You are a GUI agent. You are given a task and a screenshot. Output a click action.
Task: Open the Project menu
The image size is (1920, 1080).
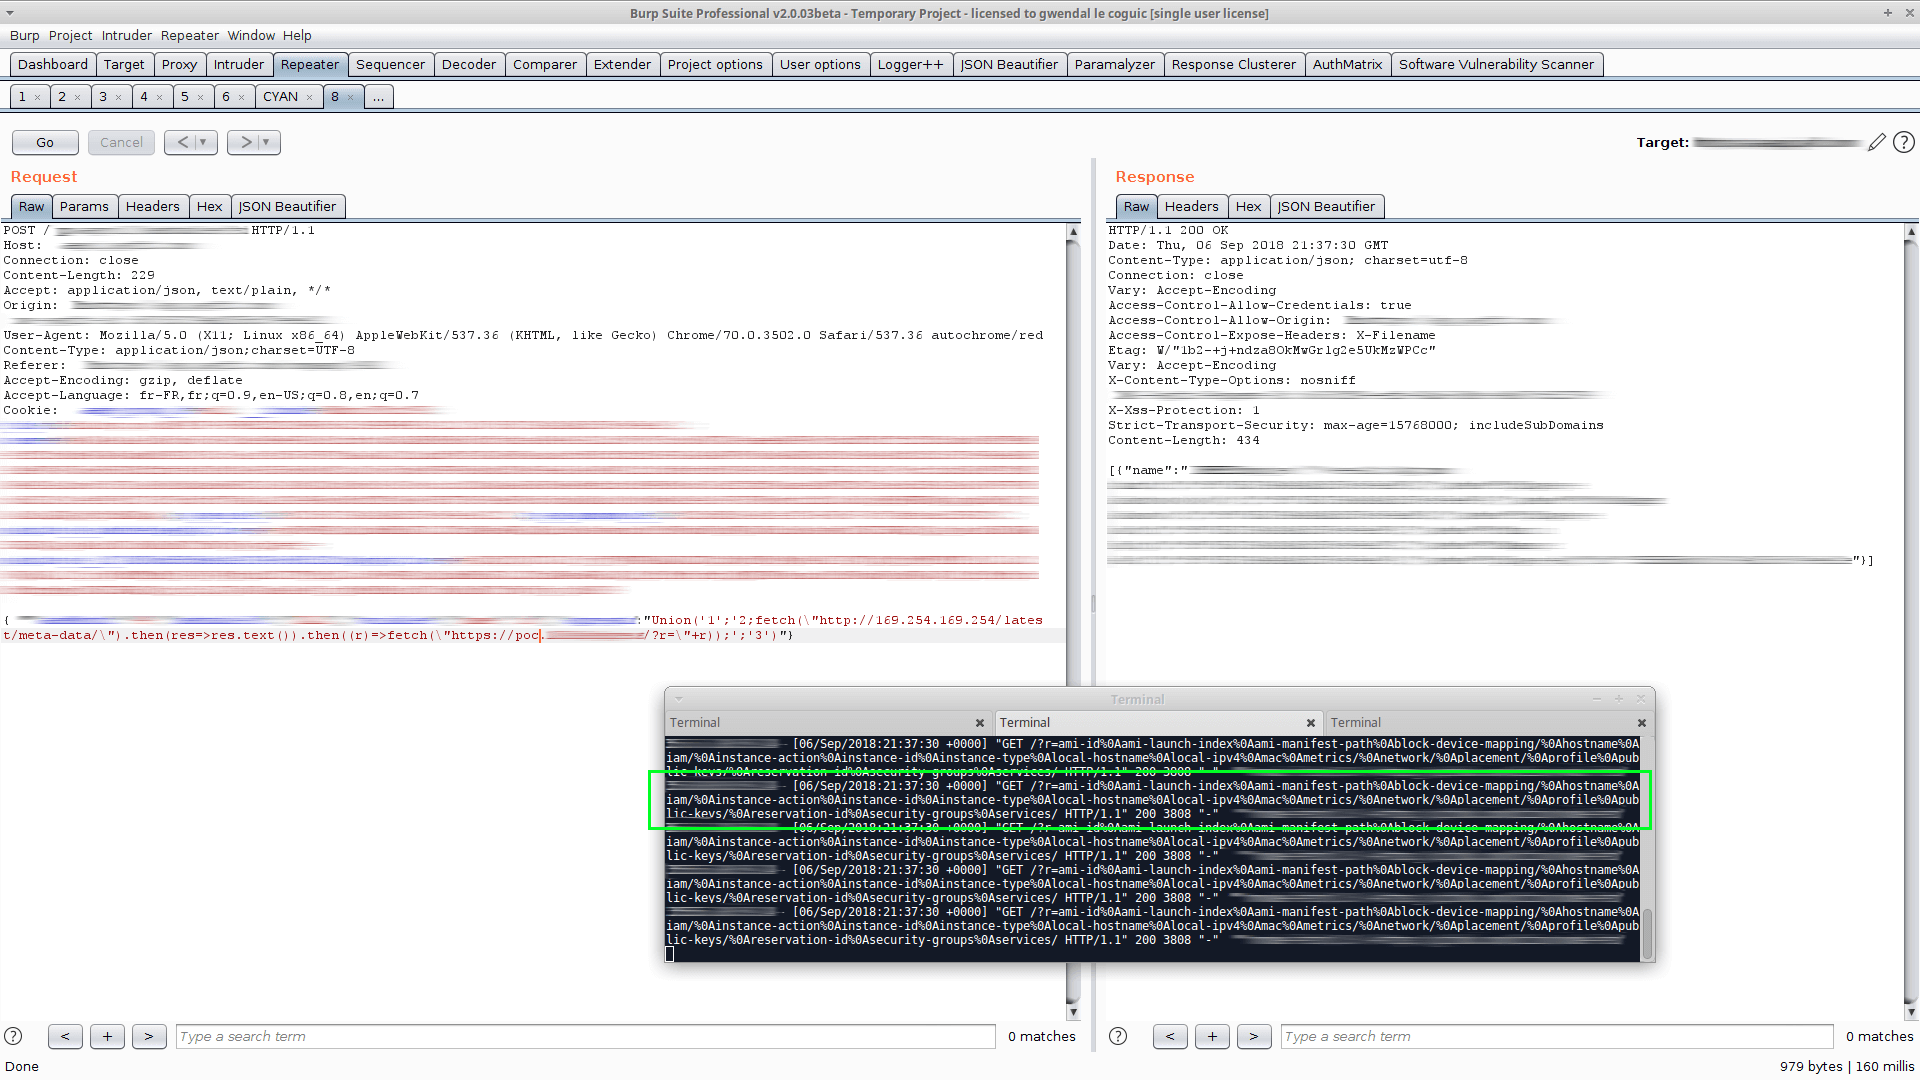[70, 35]
